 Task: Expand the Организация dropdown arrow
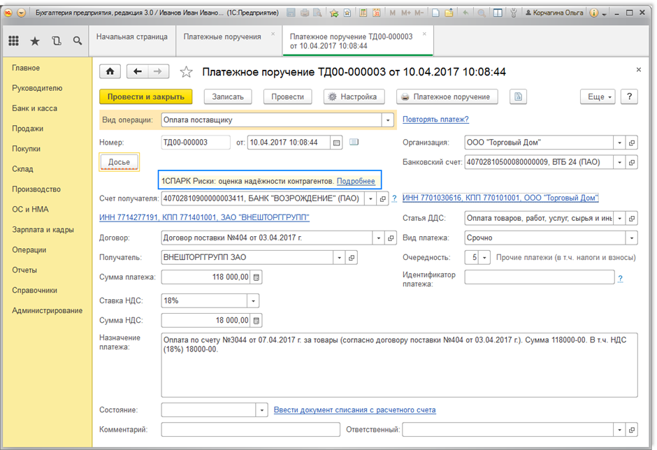click(x=619, y=142)
